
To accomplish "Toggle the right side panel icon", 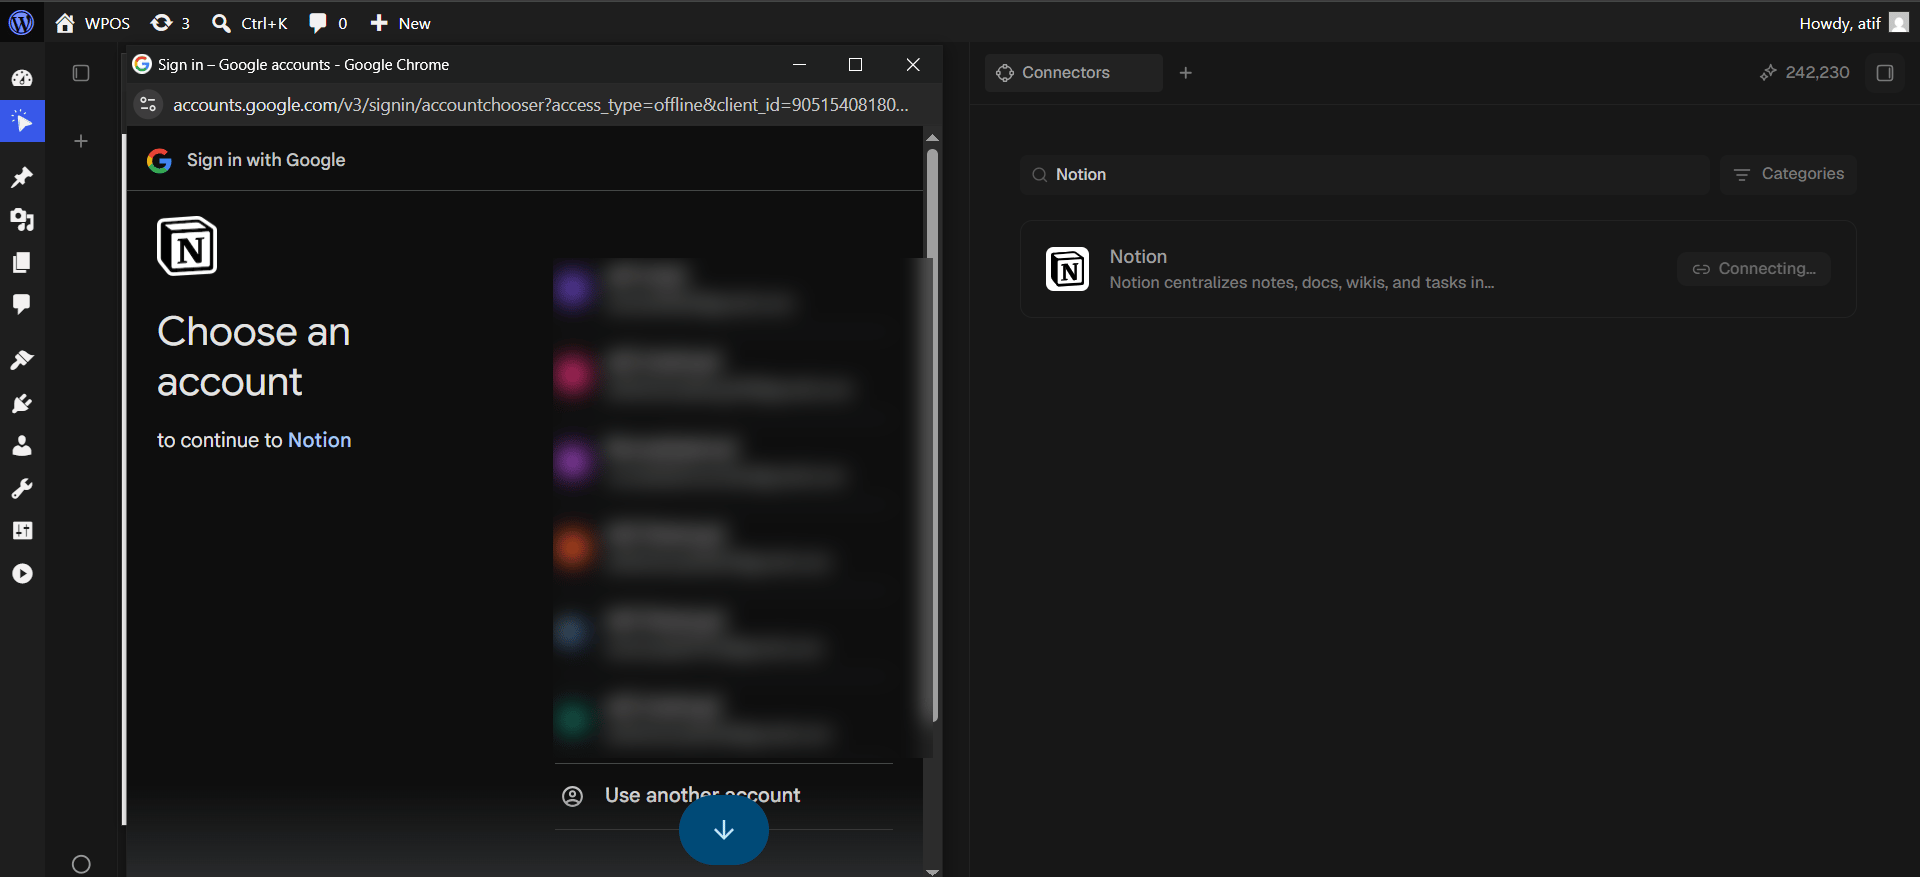I will click(1885, 73).
